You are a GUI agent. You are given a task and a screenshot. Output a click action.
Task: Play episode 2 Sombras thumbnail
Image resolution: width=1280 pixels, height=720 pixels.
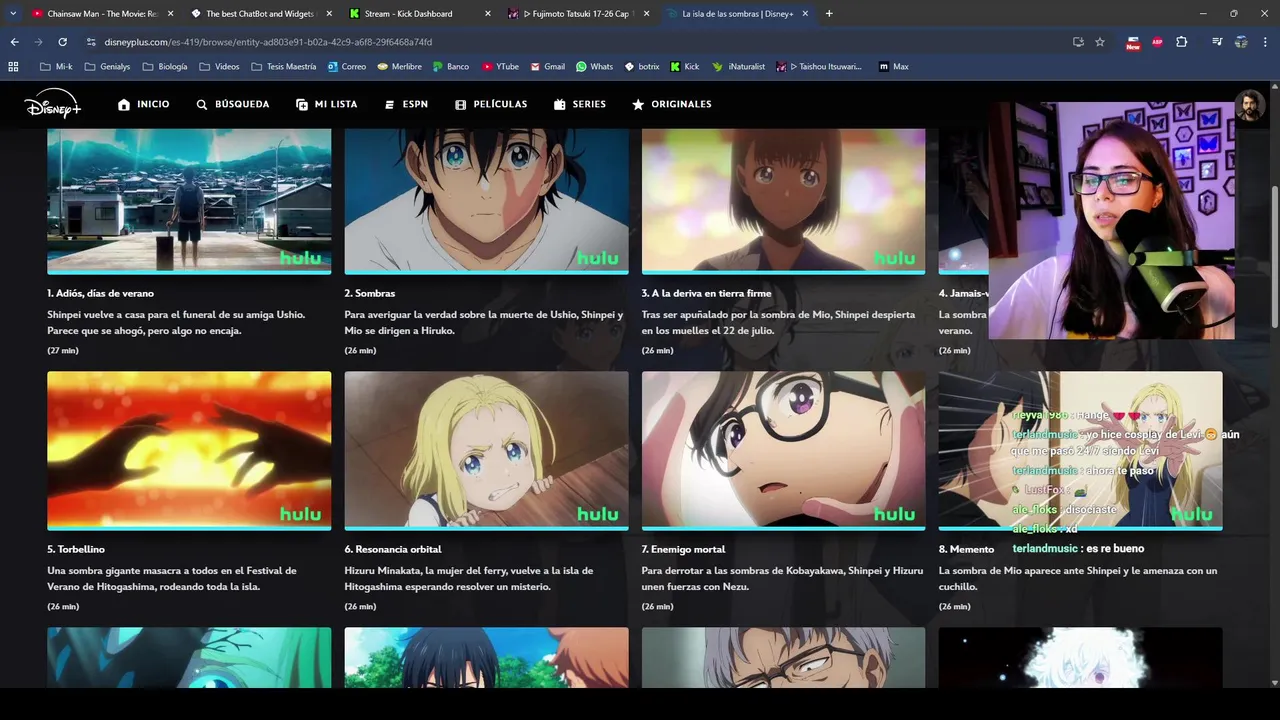486,200
